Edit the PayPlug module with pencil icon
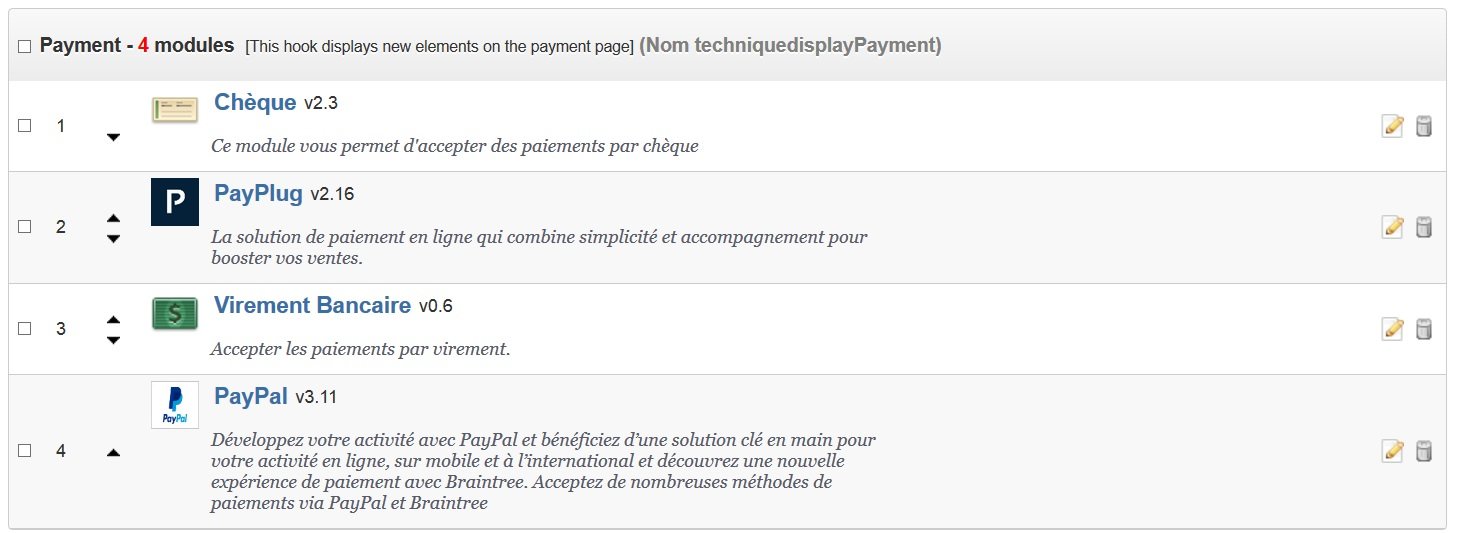This screenshot has width=1460, height=533. [1392, 227]
